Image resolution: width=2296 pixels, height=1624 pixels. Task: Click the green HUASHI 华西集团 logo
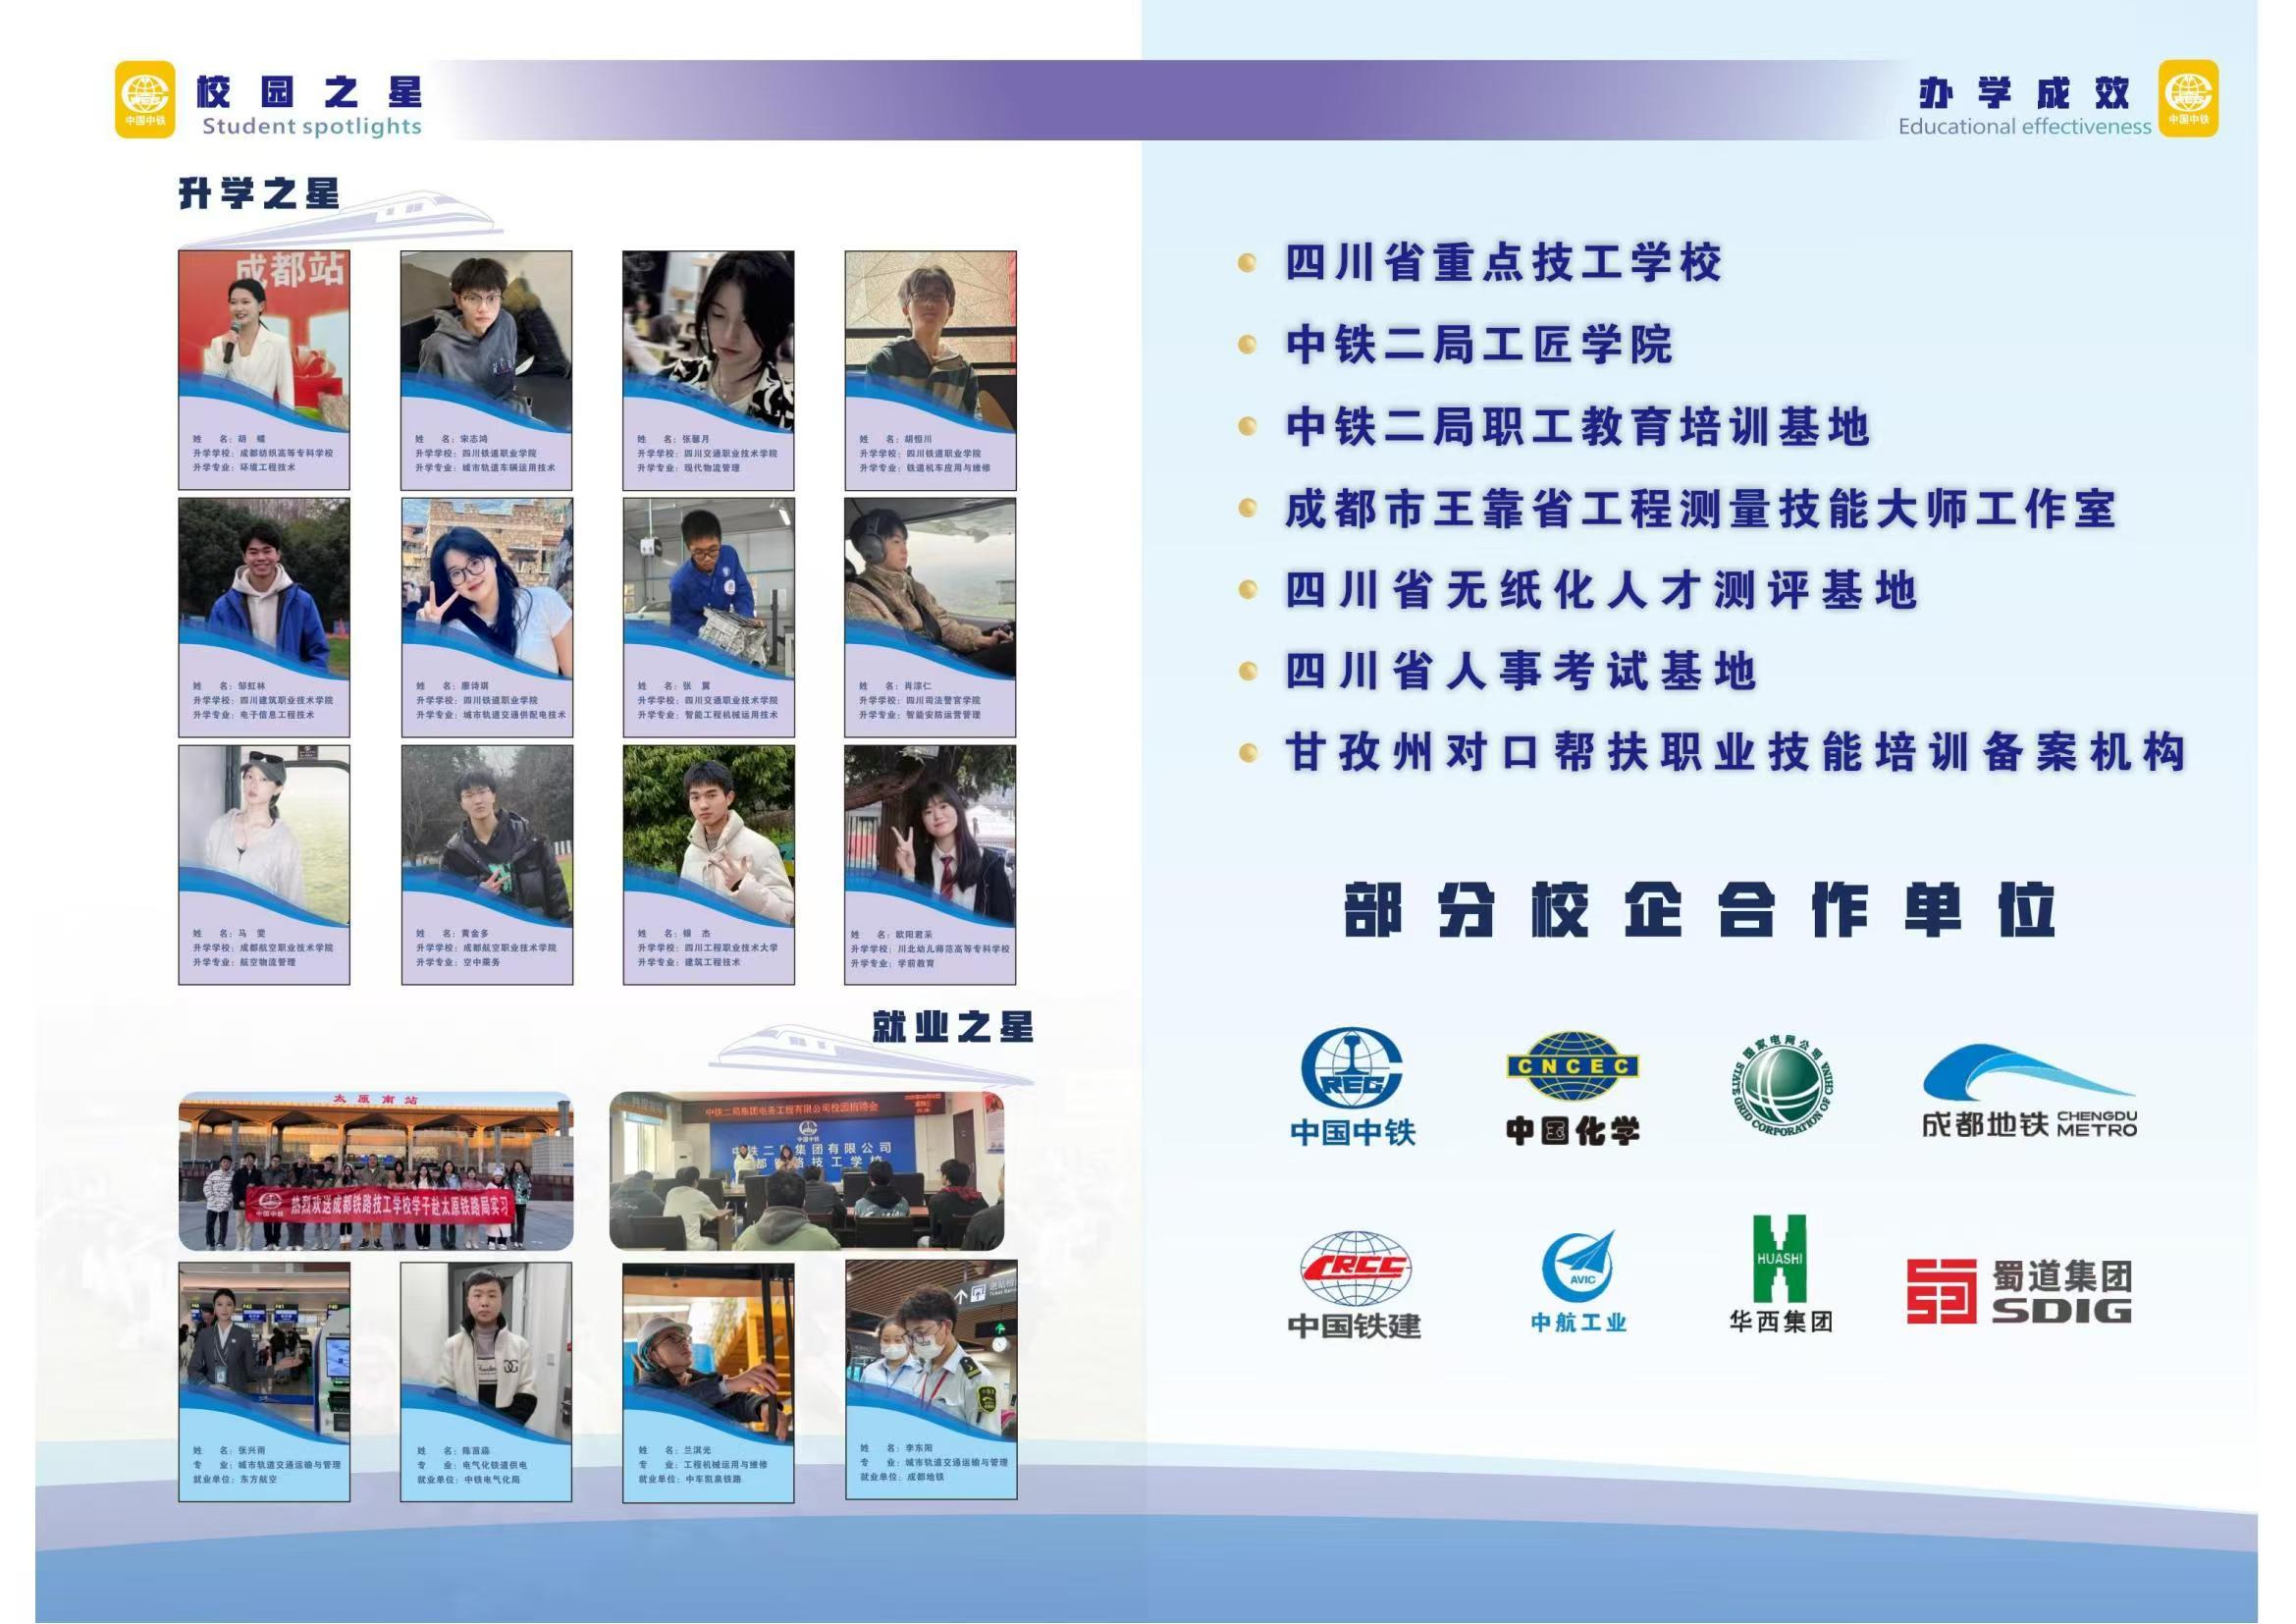click(1780, 1274)
